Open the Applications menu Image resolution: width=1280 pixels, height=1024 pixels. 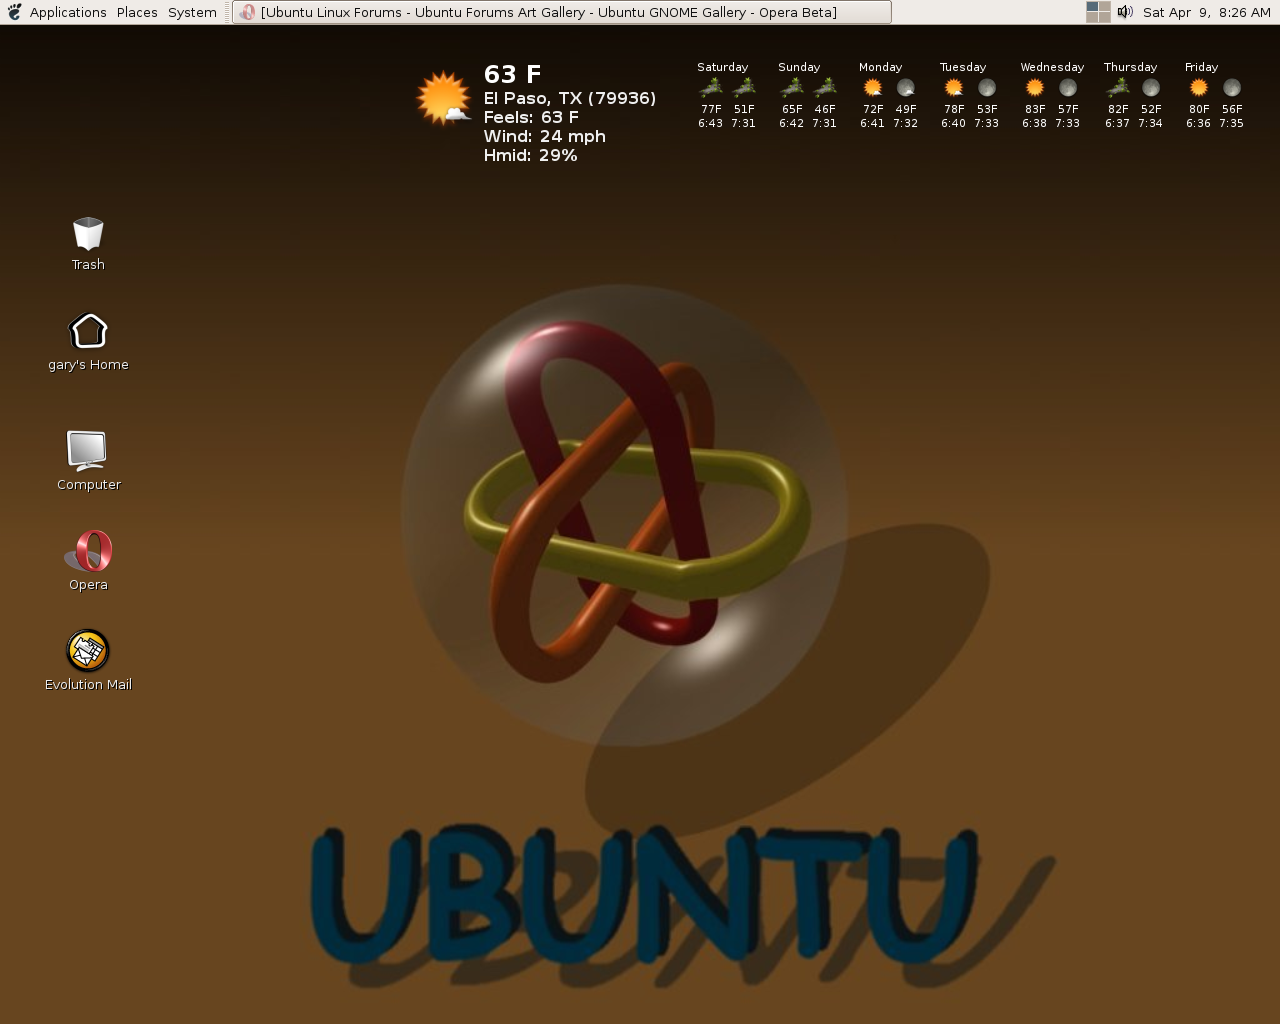(x=68, y=12)
